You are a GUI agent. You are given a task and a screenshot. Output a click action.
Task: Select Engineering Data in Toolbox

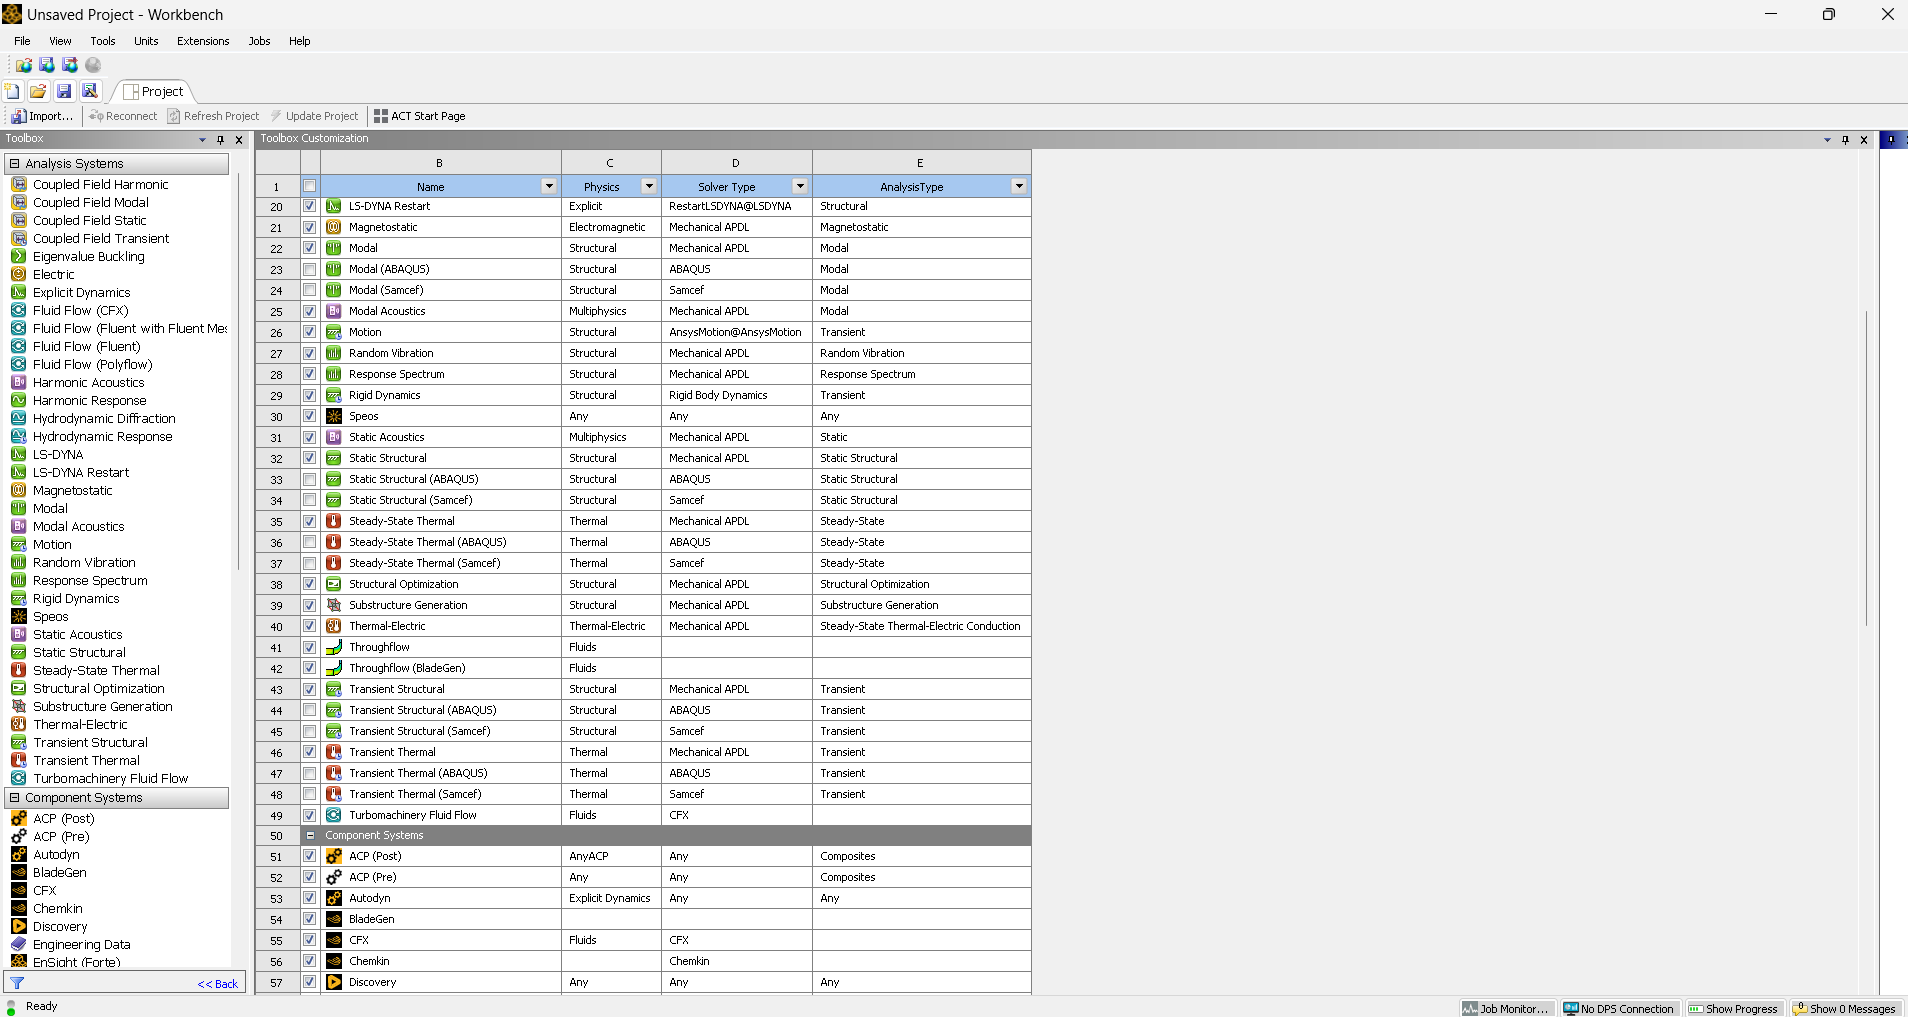[x=81, y=944]
